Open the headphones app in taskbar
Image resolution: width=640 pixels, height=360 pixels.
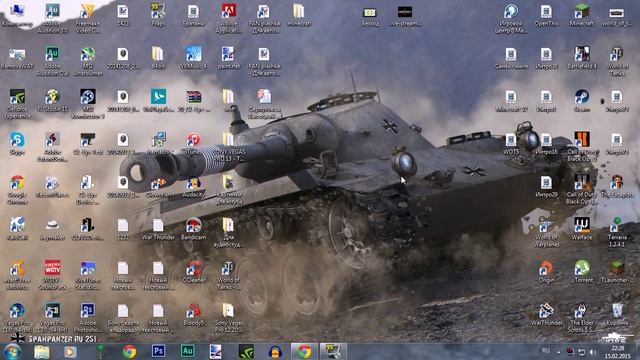point(276,351)
